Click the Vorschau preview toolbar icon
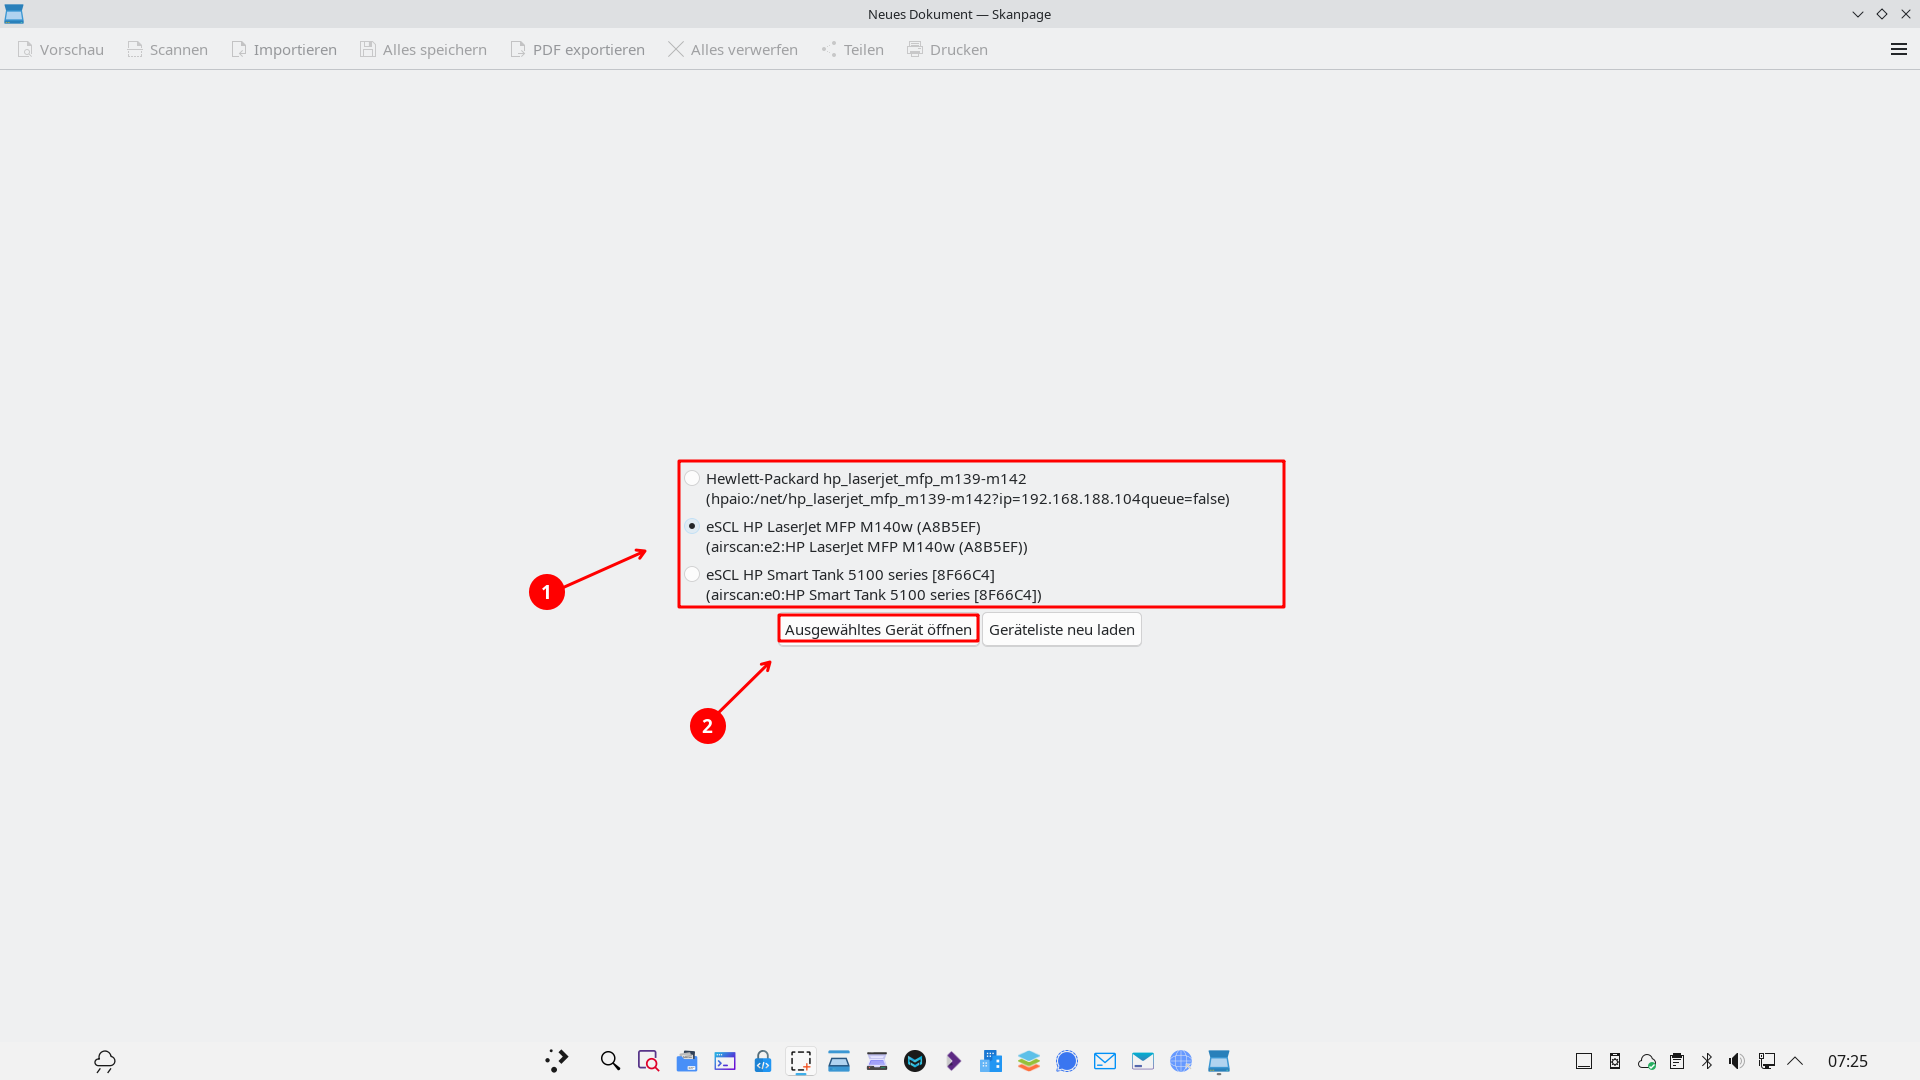Image resolution: width=1920 pixels, height=1080 pixels. click(x=25, y=49)
